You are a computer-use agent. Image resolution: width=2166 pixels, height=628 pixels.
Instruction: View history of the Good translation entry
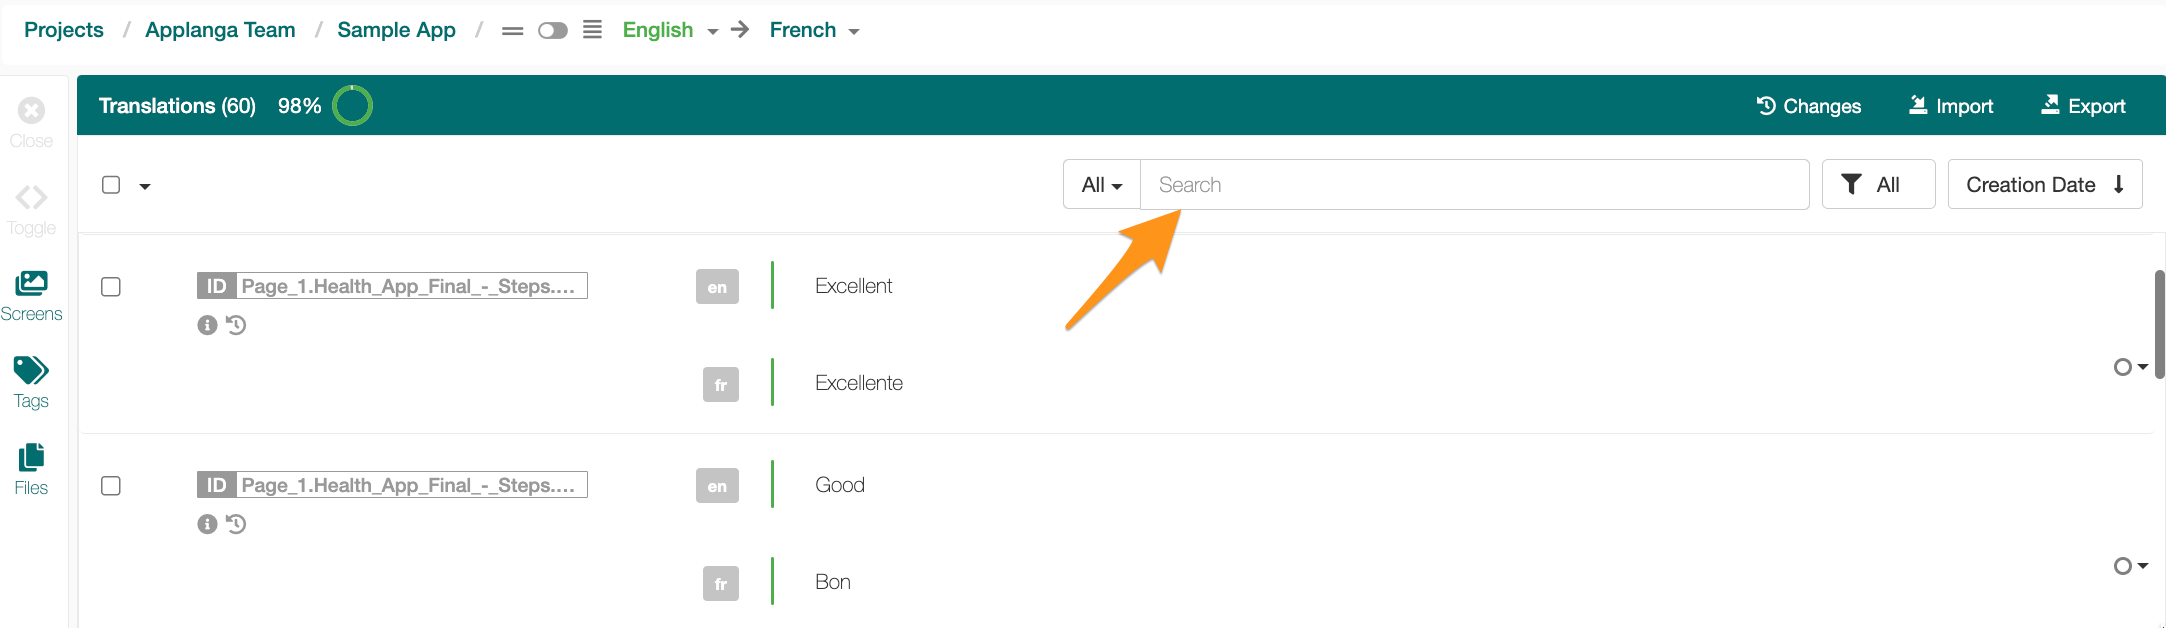(236, 524)
